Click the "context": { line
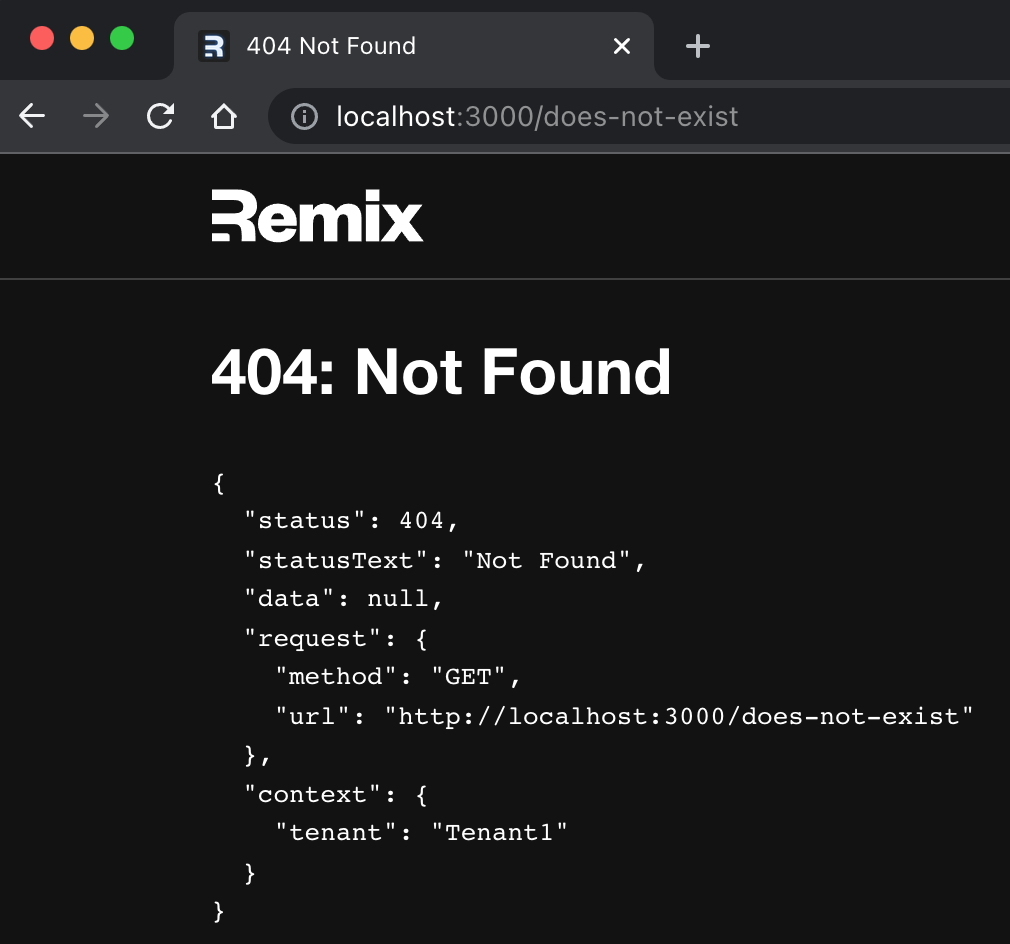Image resolution: width=1010 pixels, height=944 pixels. 336,795
